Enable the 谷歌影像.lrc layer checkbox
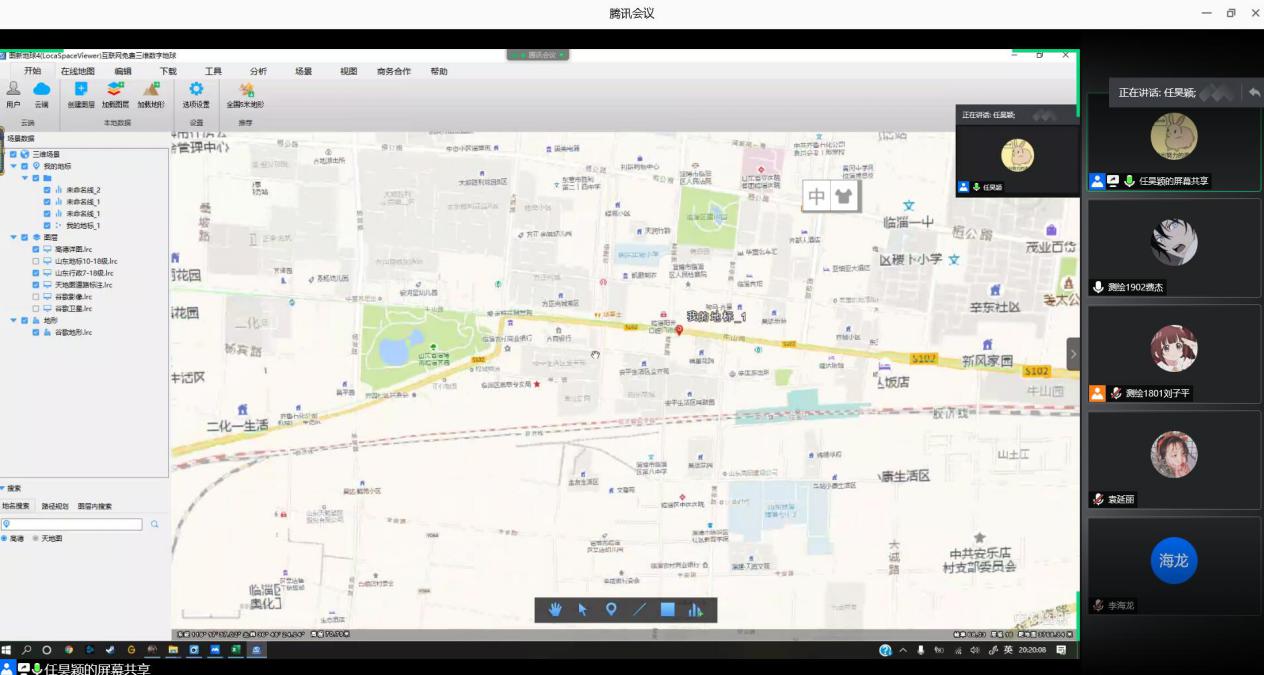This screenshot has width=1264, height=675. point(36,297)
